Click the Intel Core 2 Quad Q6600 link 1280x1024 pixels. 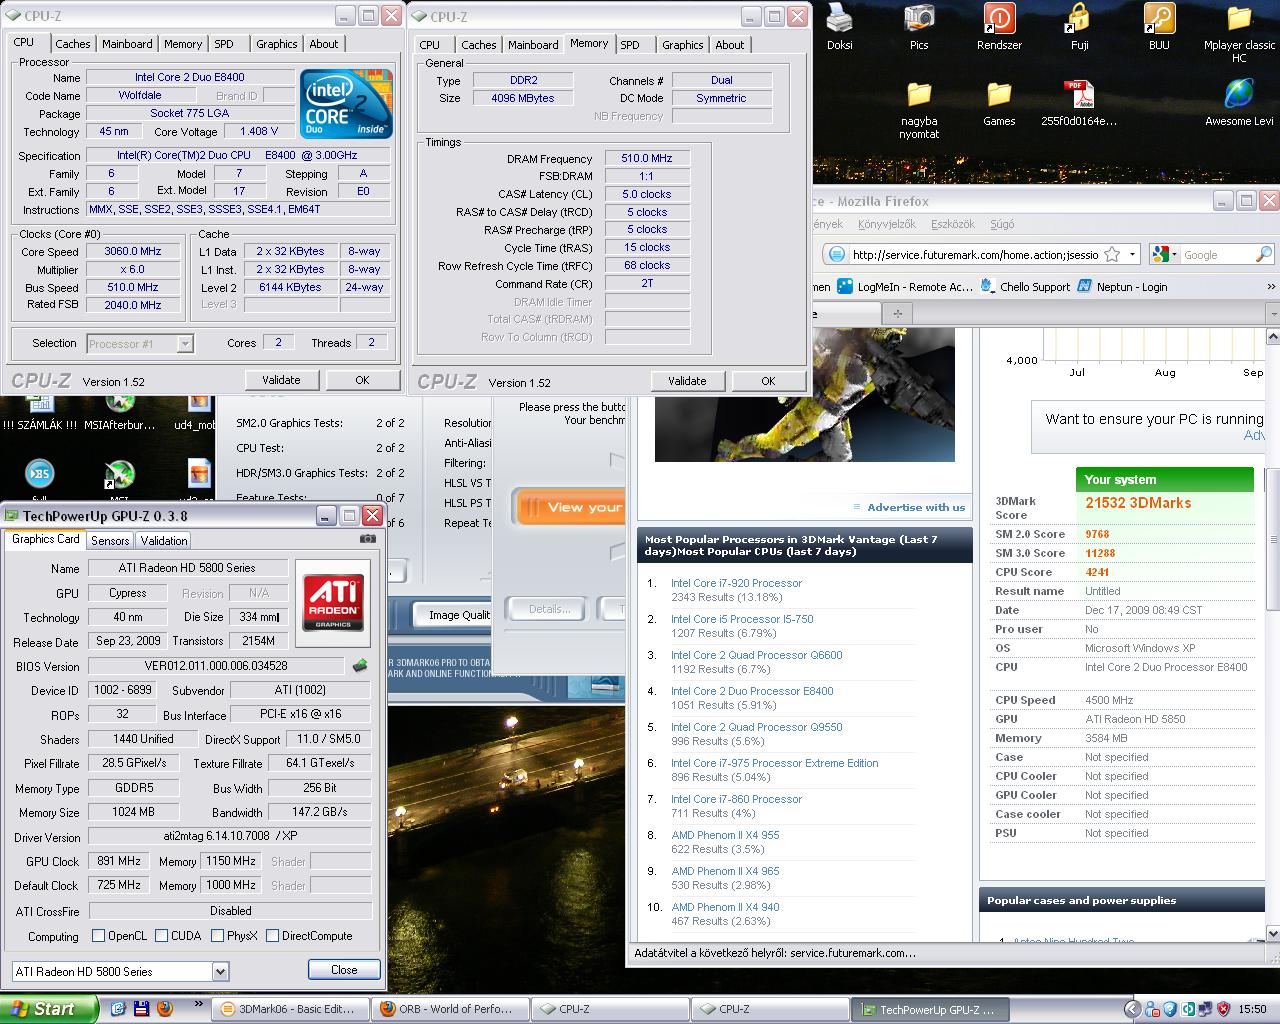click(x=757, y=655)
